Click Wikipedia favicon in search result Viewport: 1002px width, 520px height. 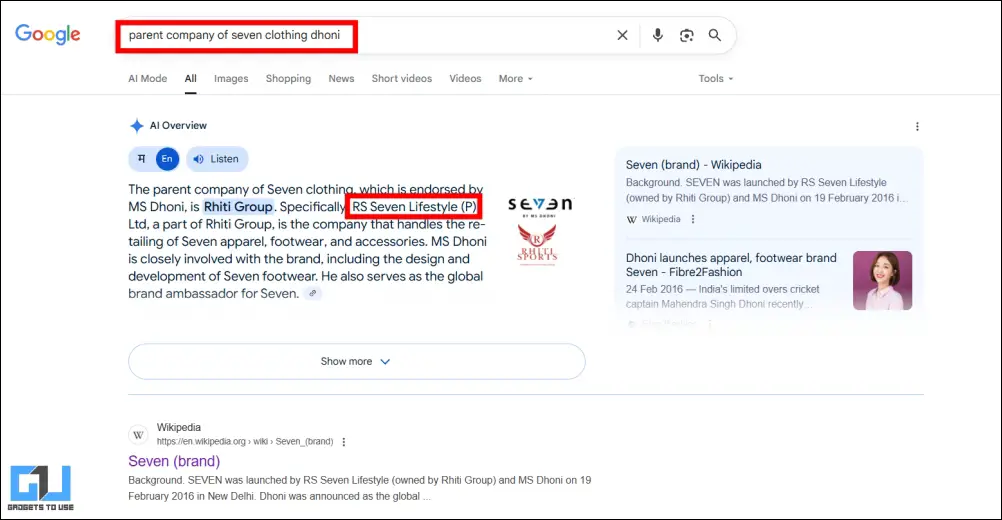coord(138,435)
